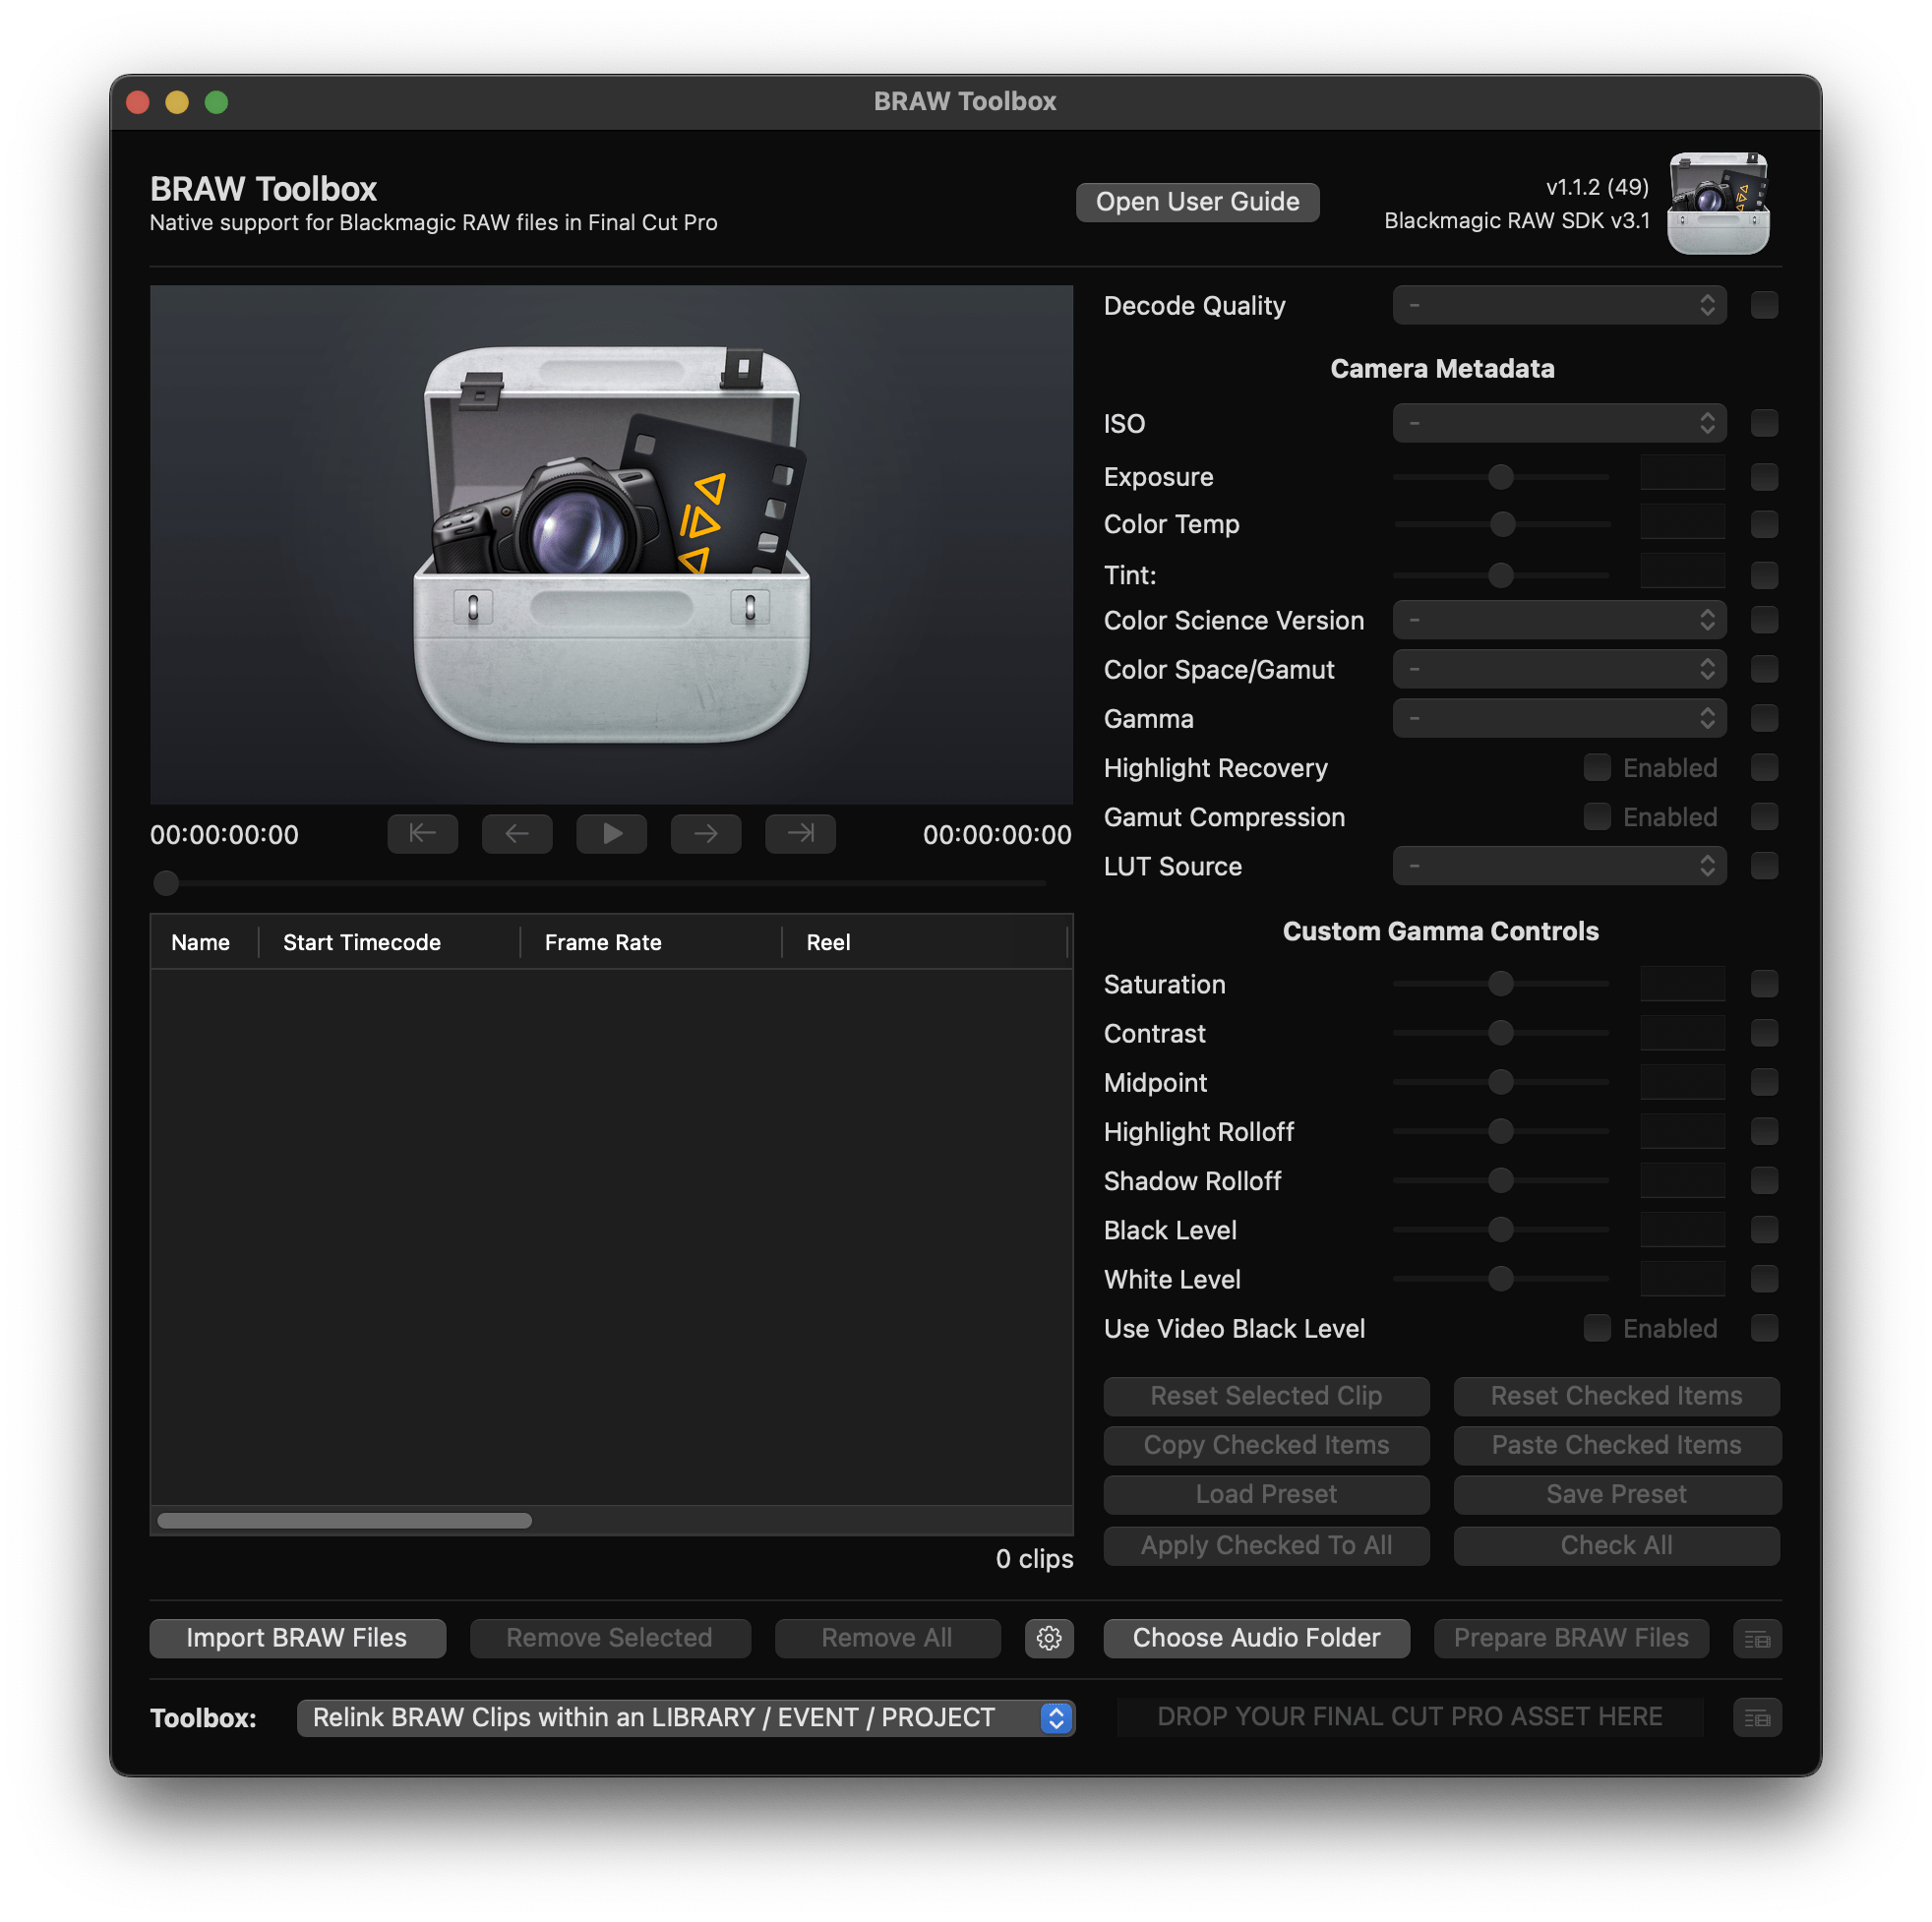Click the BRAW Toolbox app icon top right
This screenshot has width=1932, height=1922.
[x=1717, y=203]
